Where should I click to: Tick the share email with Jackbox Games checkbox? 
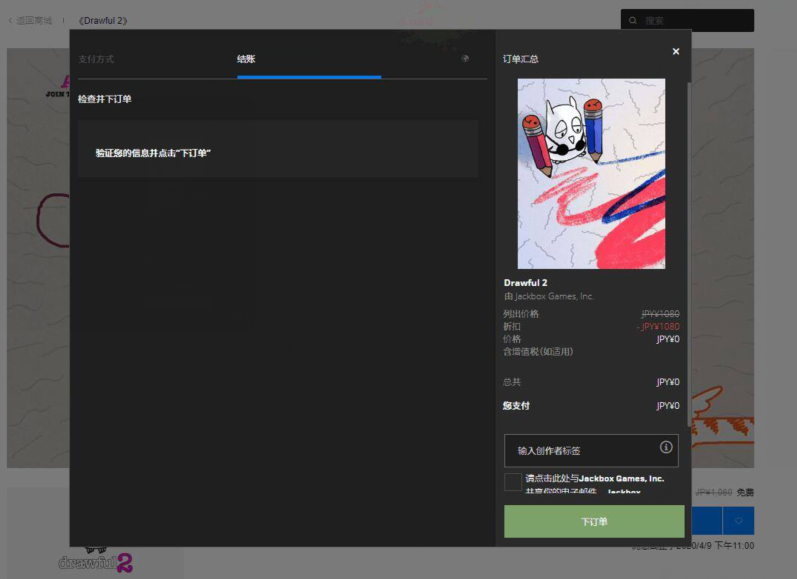click(513, 482)
